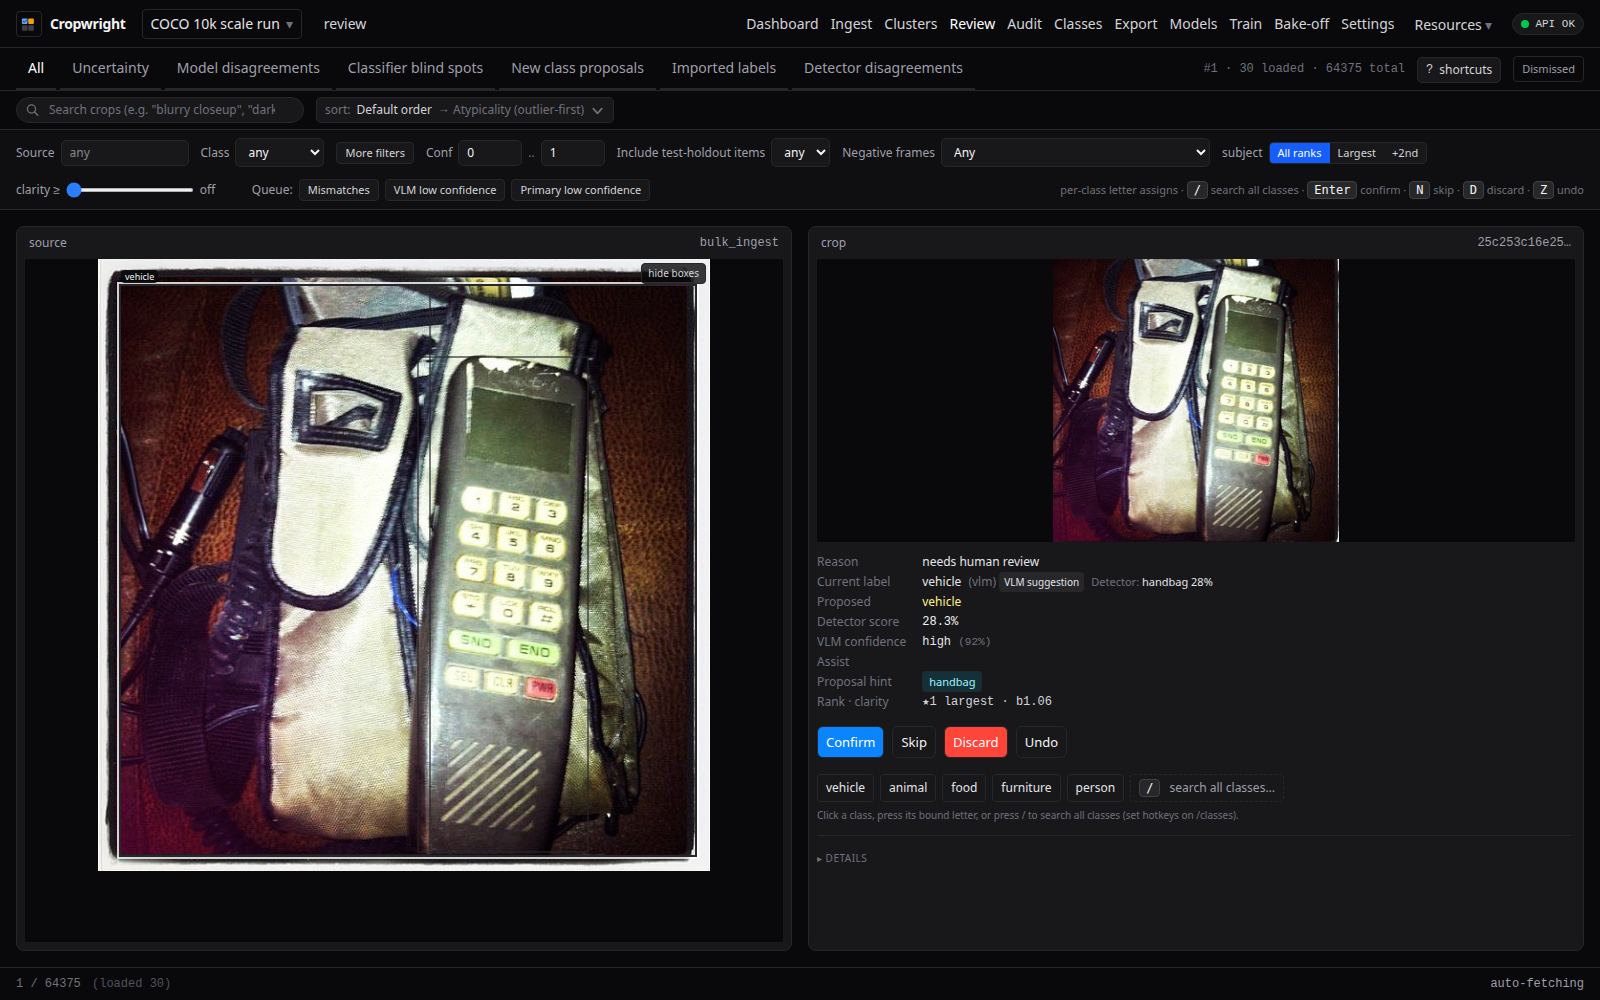Click the Undo button
Screen dimensions: 1600x1000
[x=1041, y=742]
